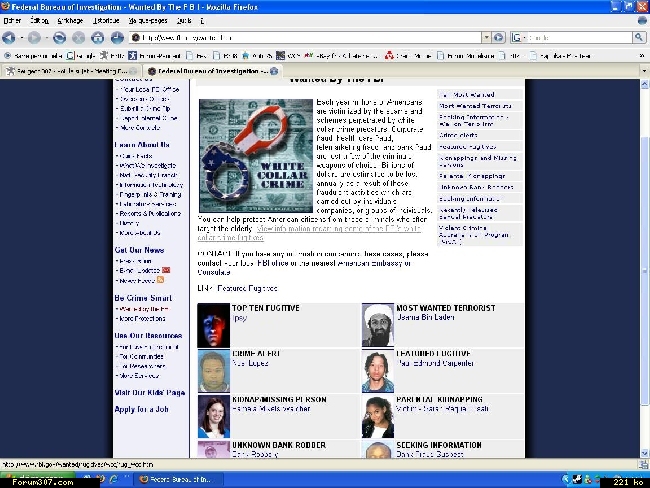Open the Apply for a Job link
The width and height of the screenshot is (650, 488).
141,409
